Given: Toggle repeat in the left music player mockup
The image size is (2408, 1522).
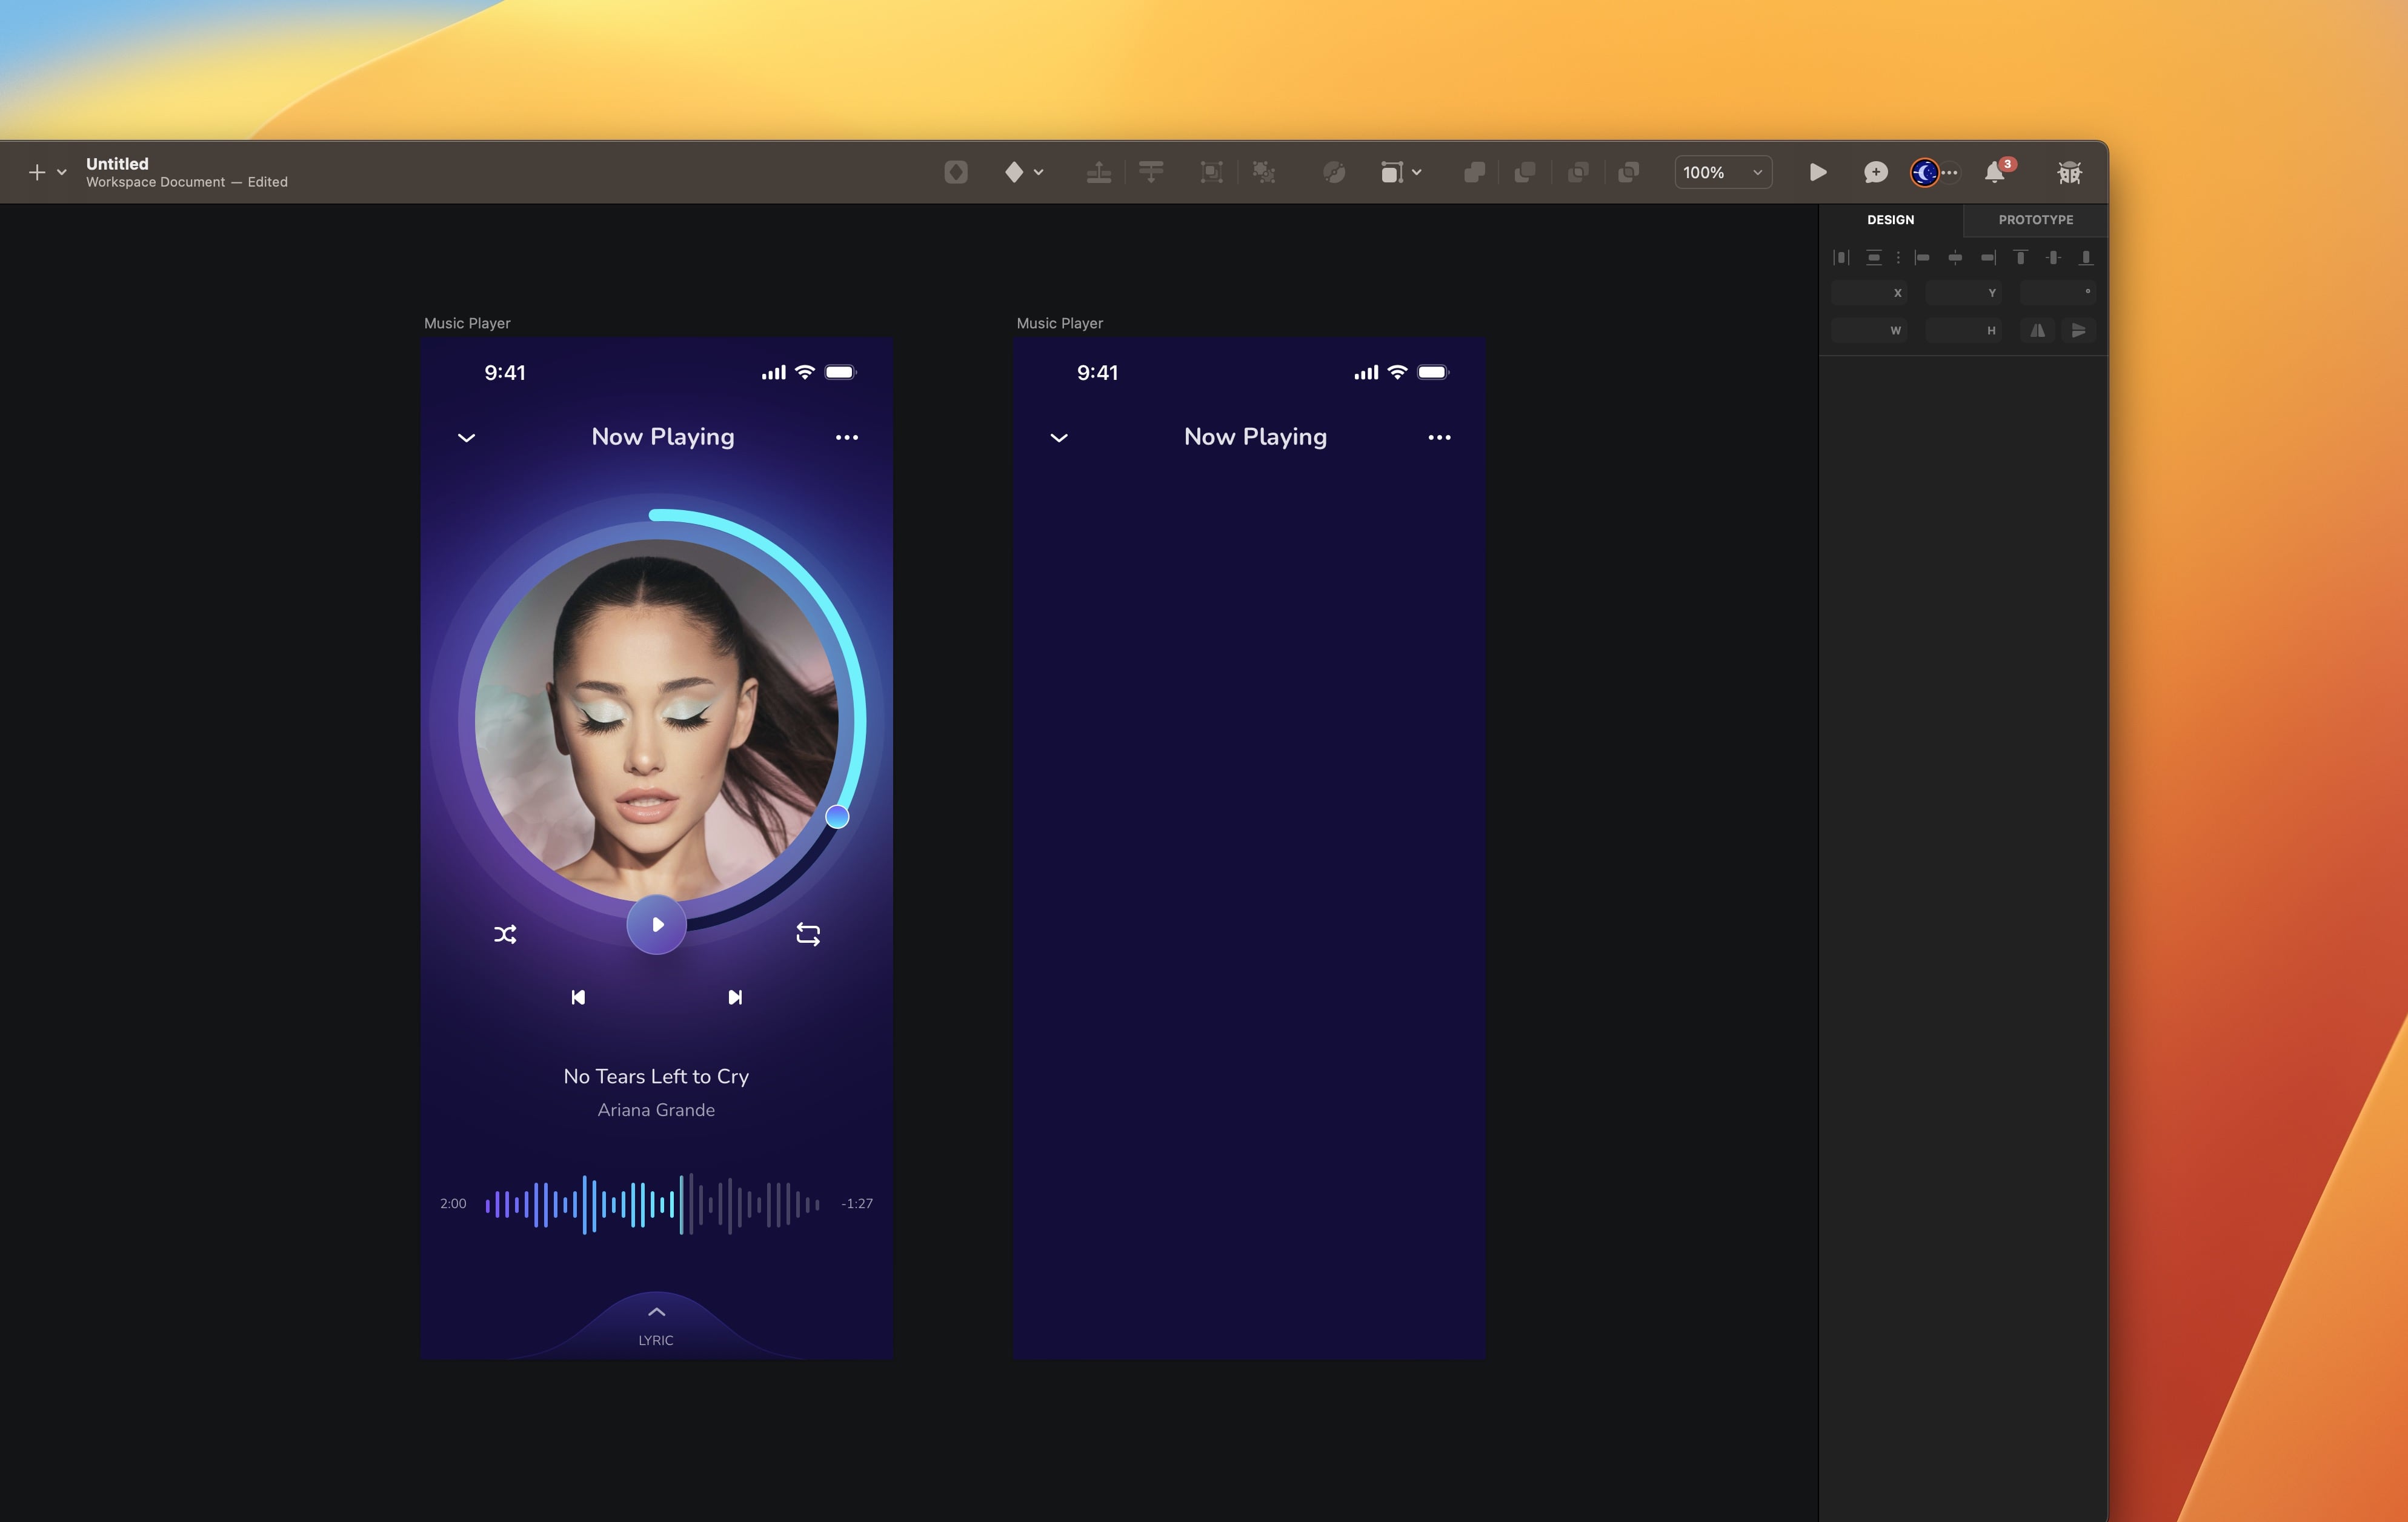Looking at the screenshot, I should coord(808,933).
